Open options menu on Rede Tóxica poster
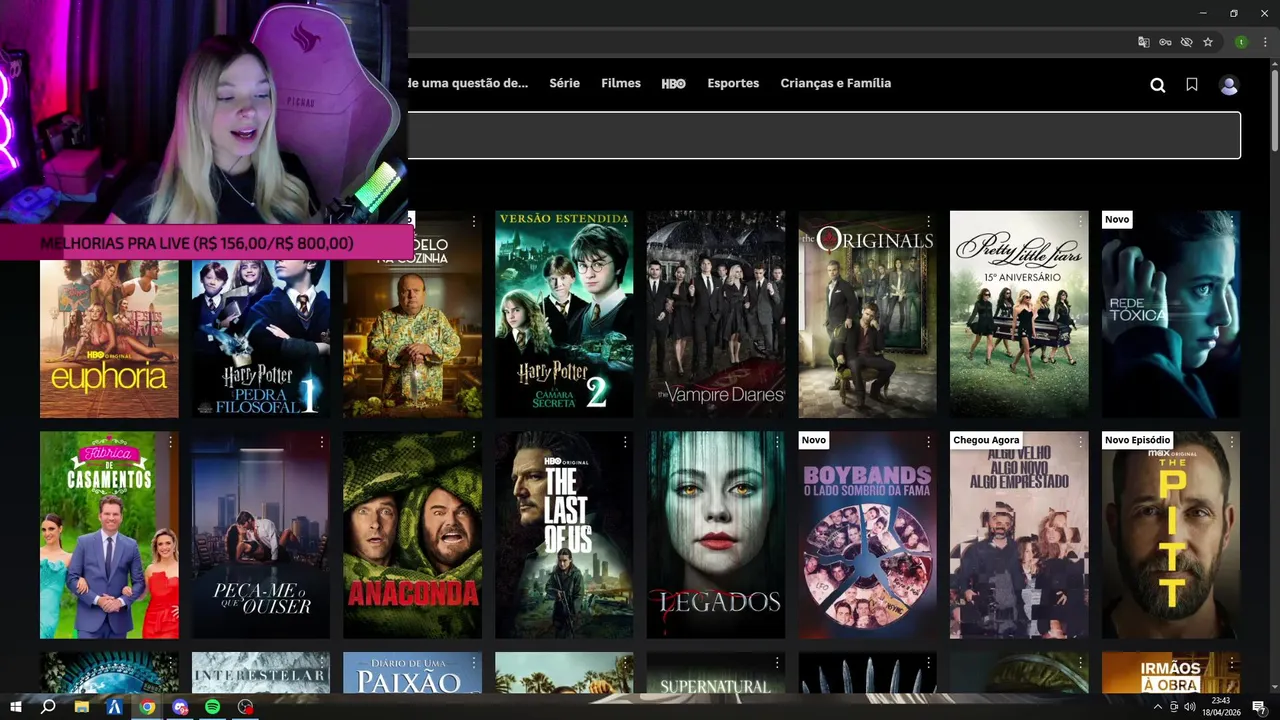 click(1232, 221)
